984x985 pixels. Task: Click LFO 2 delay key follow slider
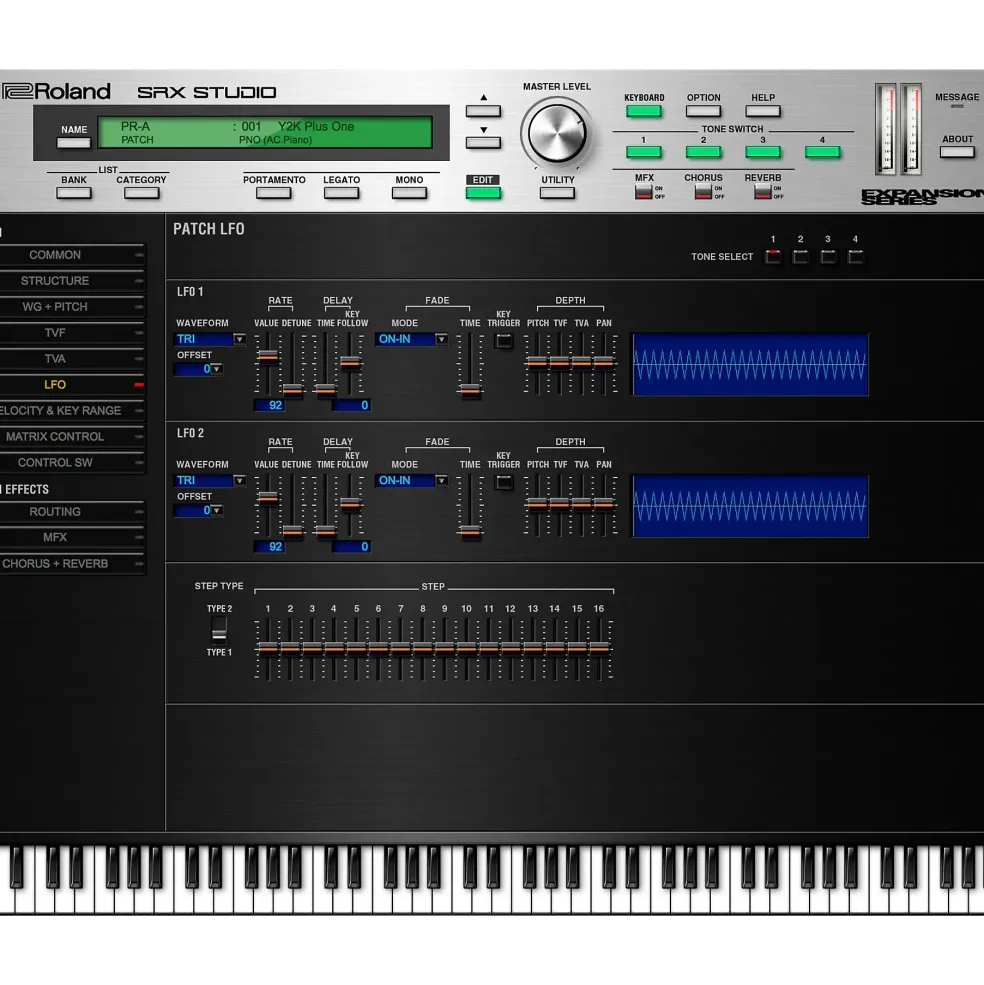click(x=350, y=503)
